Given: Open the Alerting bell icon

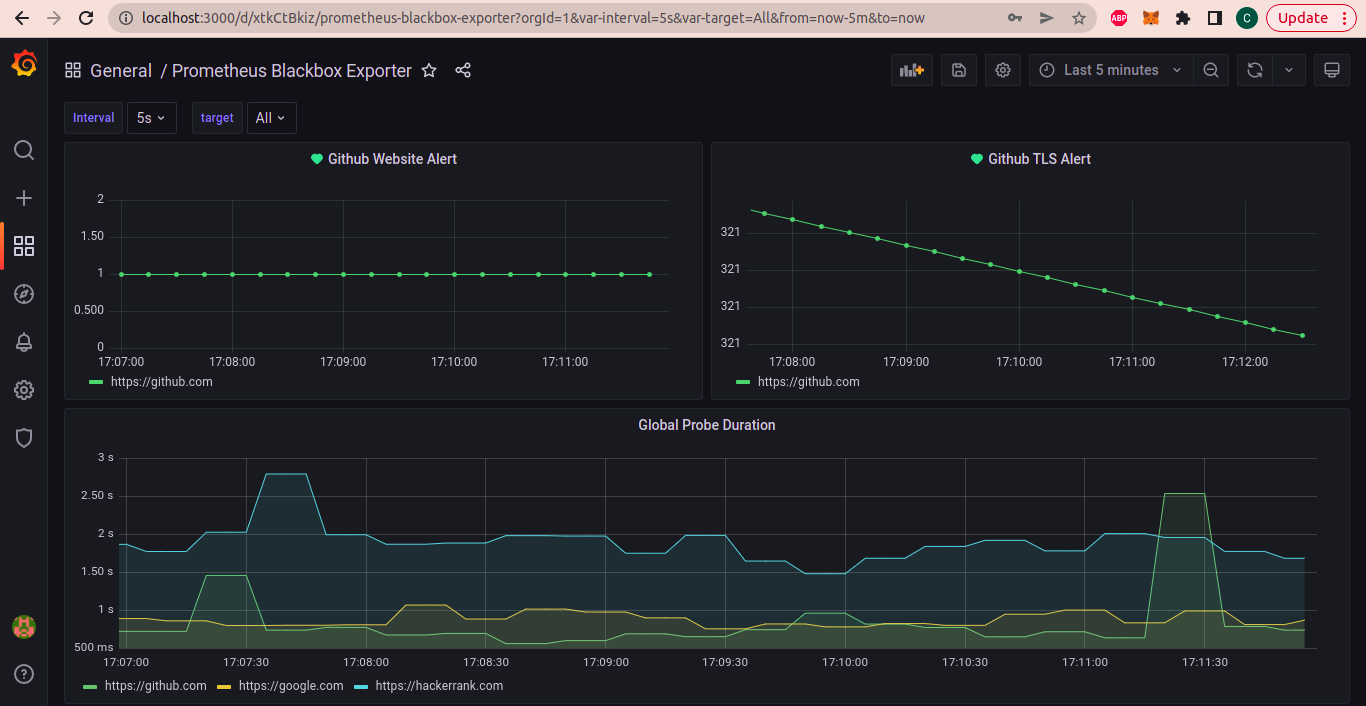Looking at the screenshot, I should [x=24, y=342].
